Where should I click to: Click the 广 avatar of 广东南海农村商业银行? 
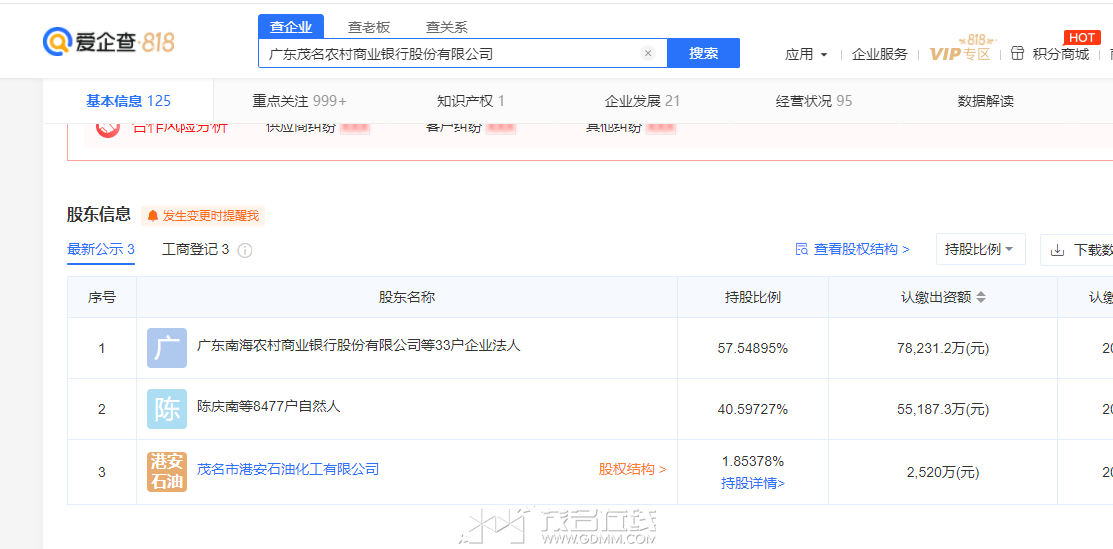[x=167, y=348]
